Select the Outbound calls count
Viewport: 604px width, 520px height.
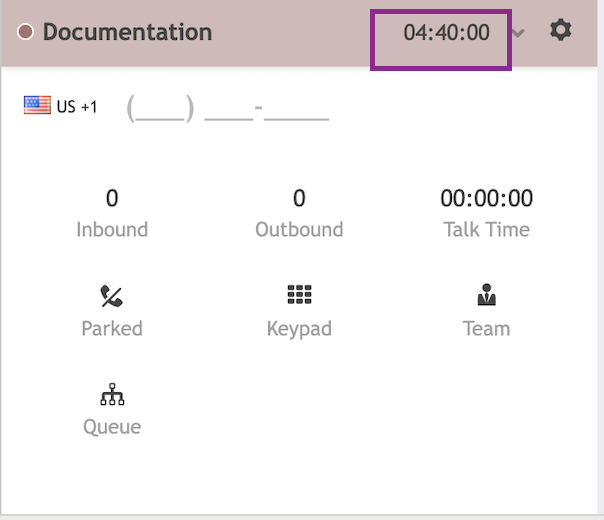coord(299,198)
